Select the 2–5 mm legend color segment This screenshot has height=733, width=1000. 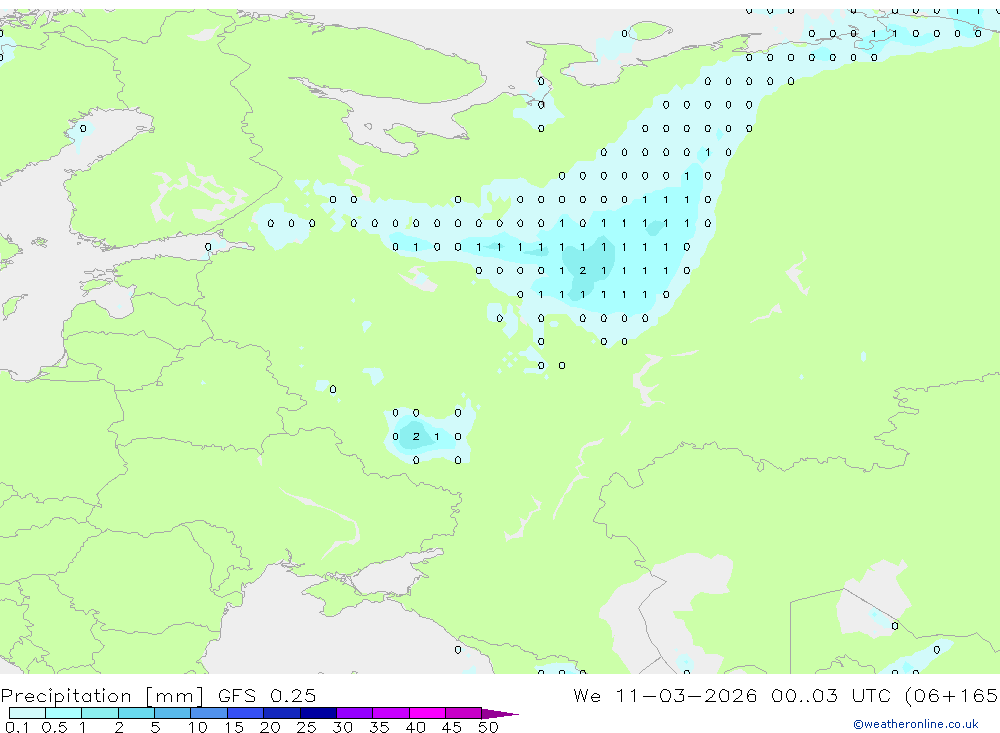tap(136, 713)
